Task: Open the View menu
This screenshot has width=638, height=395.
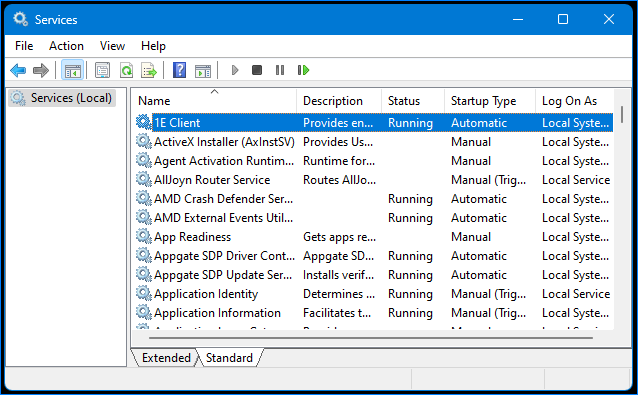Action: point(112,46)
